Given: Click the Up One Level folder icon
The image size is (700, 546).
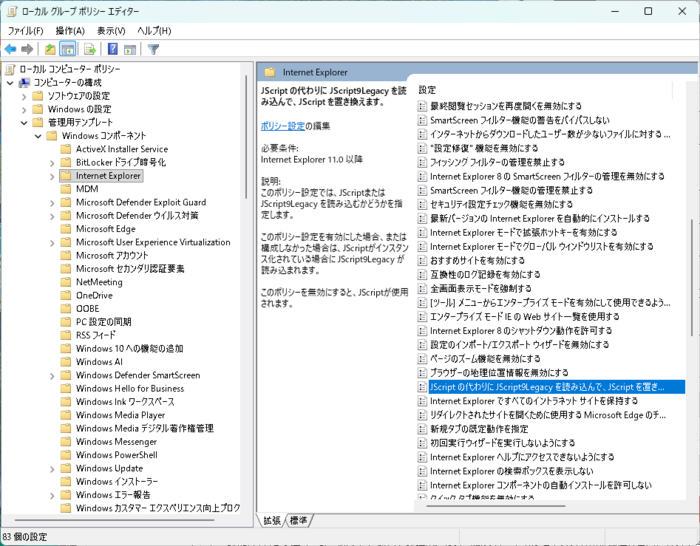Looking at the screenshot, I should (x=50, y=49).
